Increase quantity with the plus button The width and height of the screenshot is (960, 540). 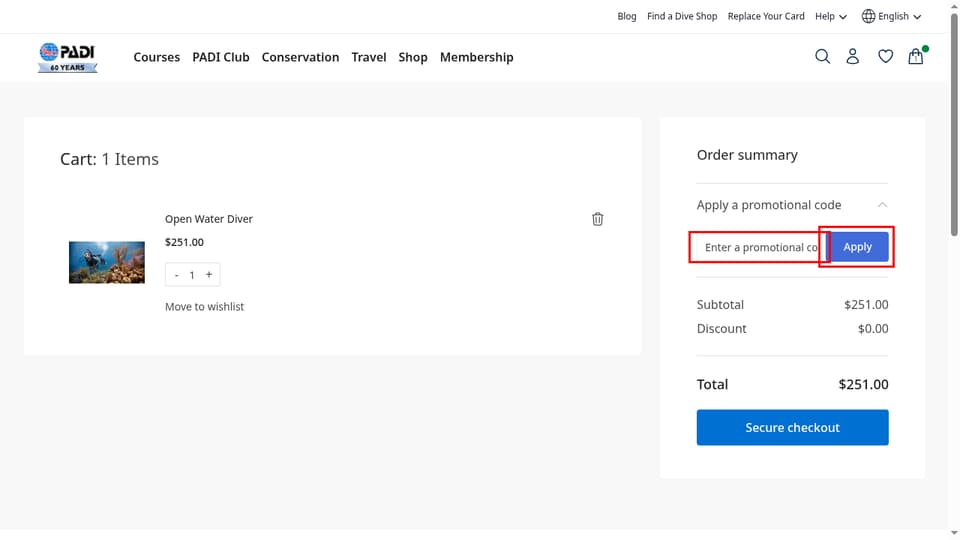coord(209,275)
